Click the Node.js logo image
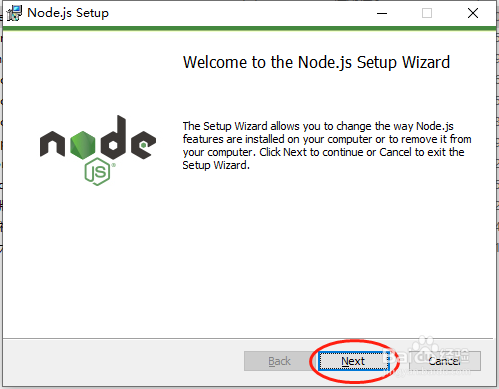Screen dimensions: 499x389 pyautogui.click(x=98, y=150)
